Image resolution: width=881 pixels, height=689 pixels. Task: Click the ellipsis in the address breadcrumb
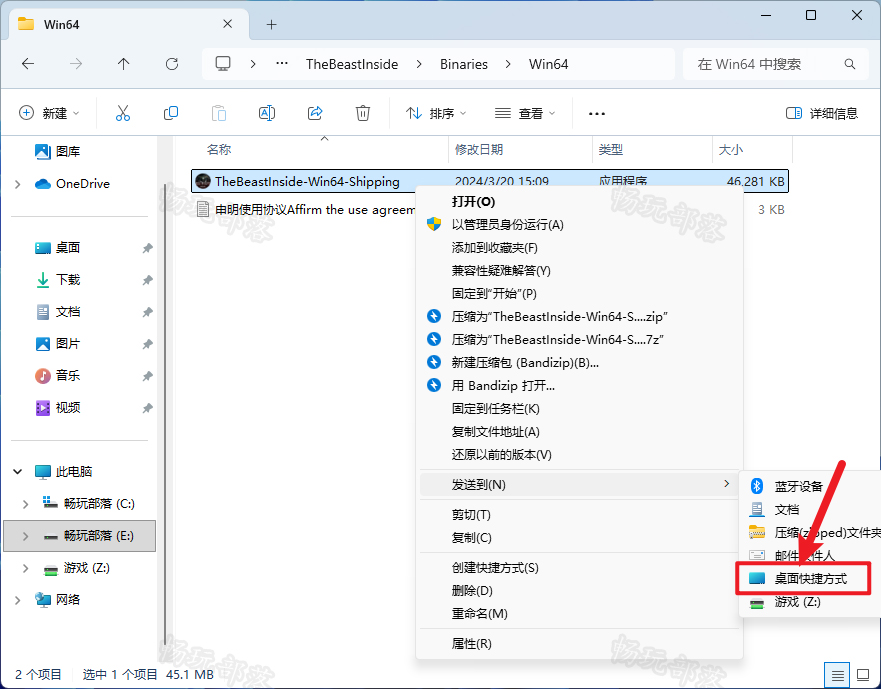[x=282, y=64]
